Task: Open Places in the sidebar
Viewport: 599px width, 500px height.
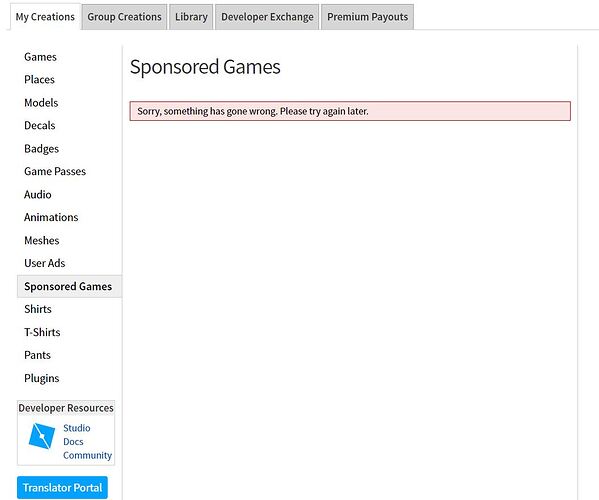Action: click(x=39, y=79)
